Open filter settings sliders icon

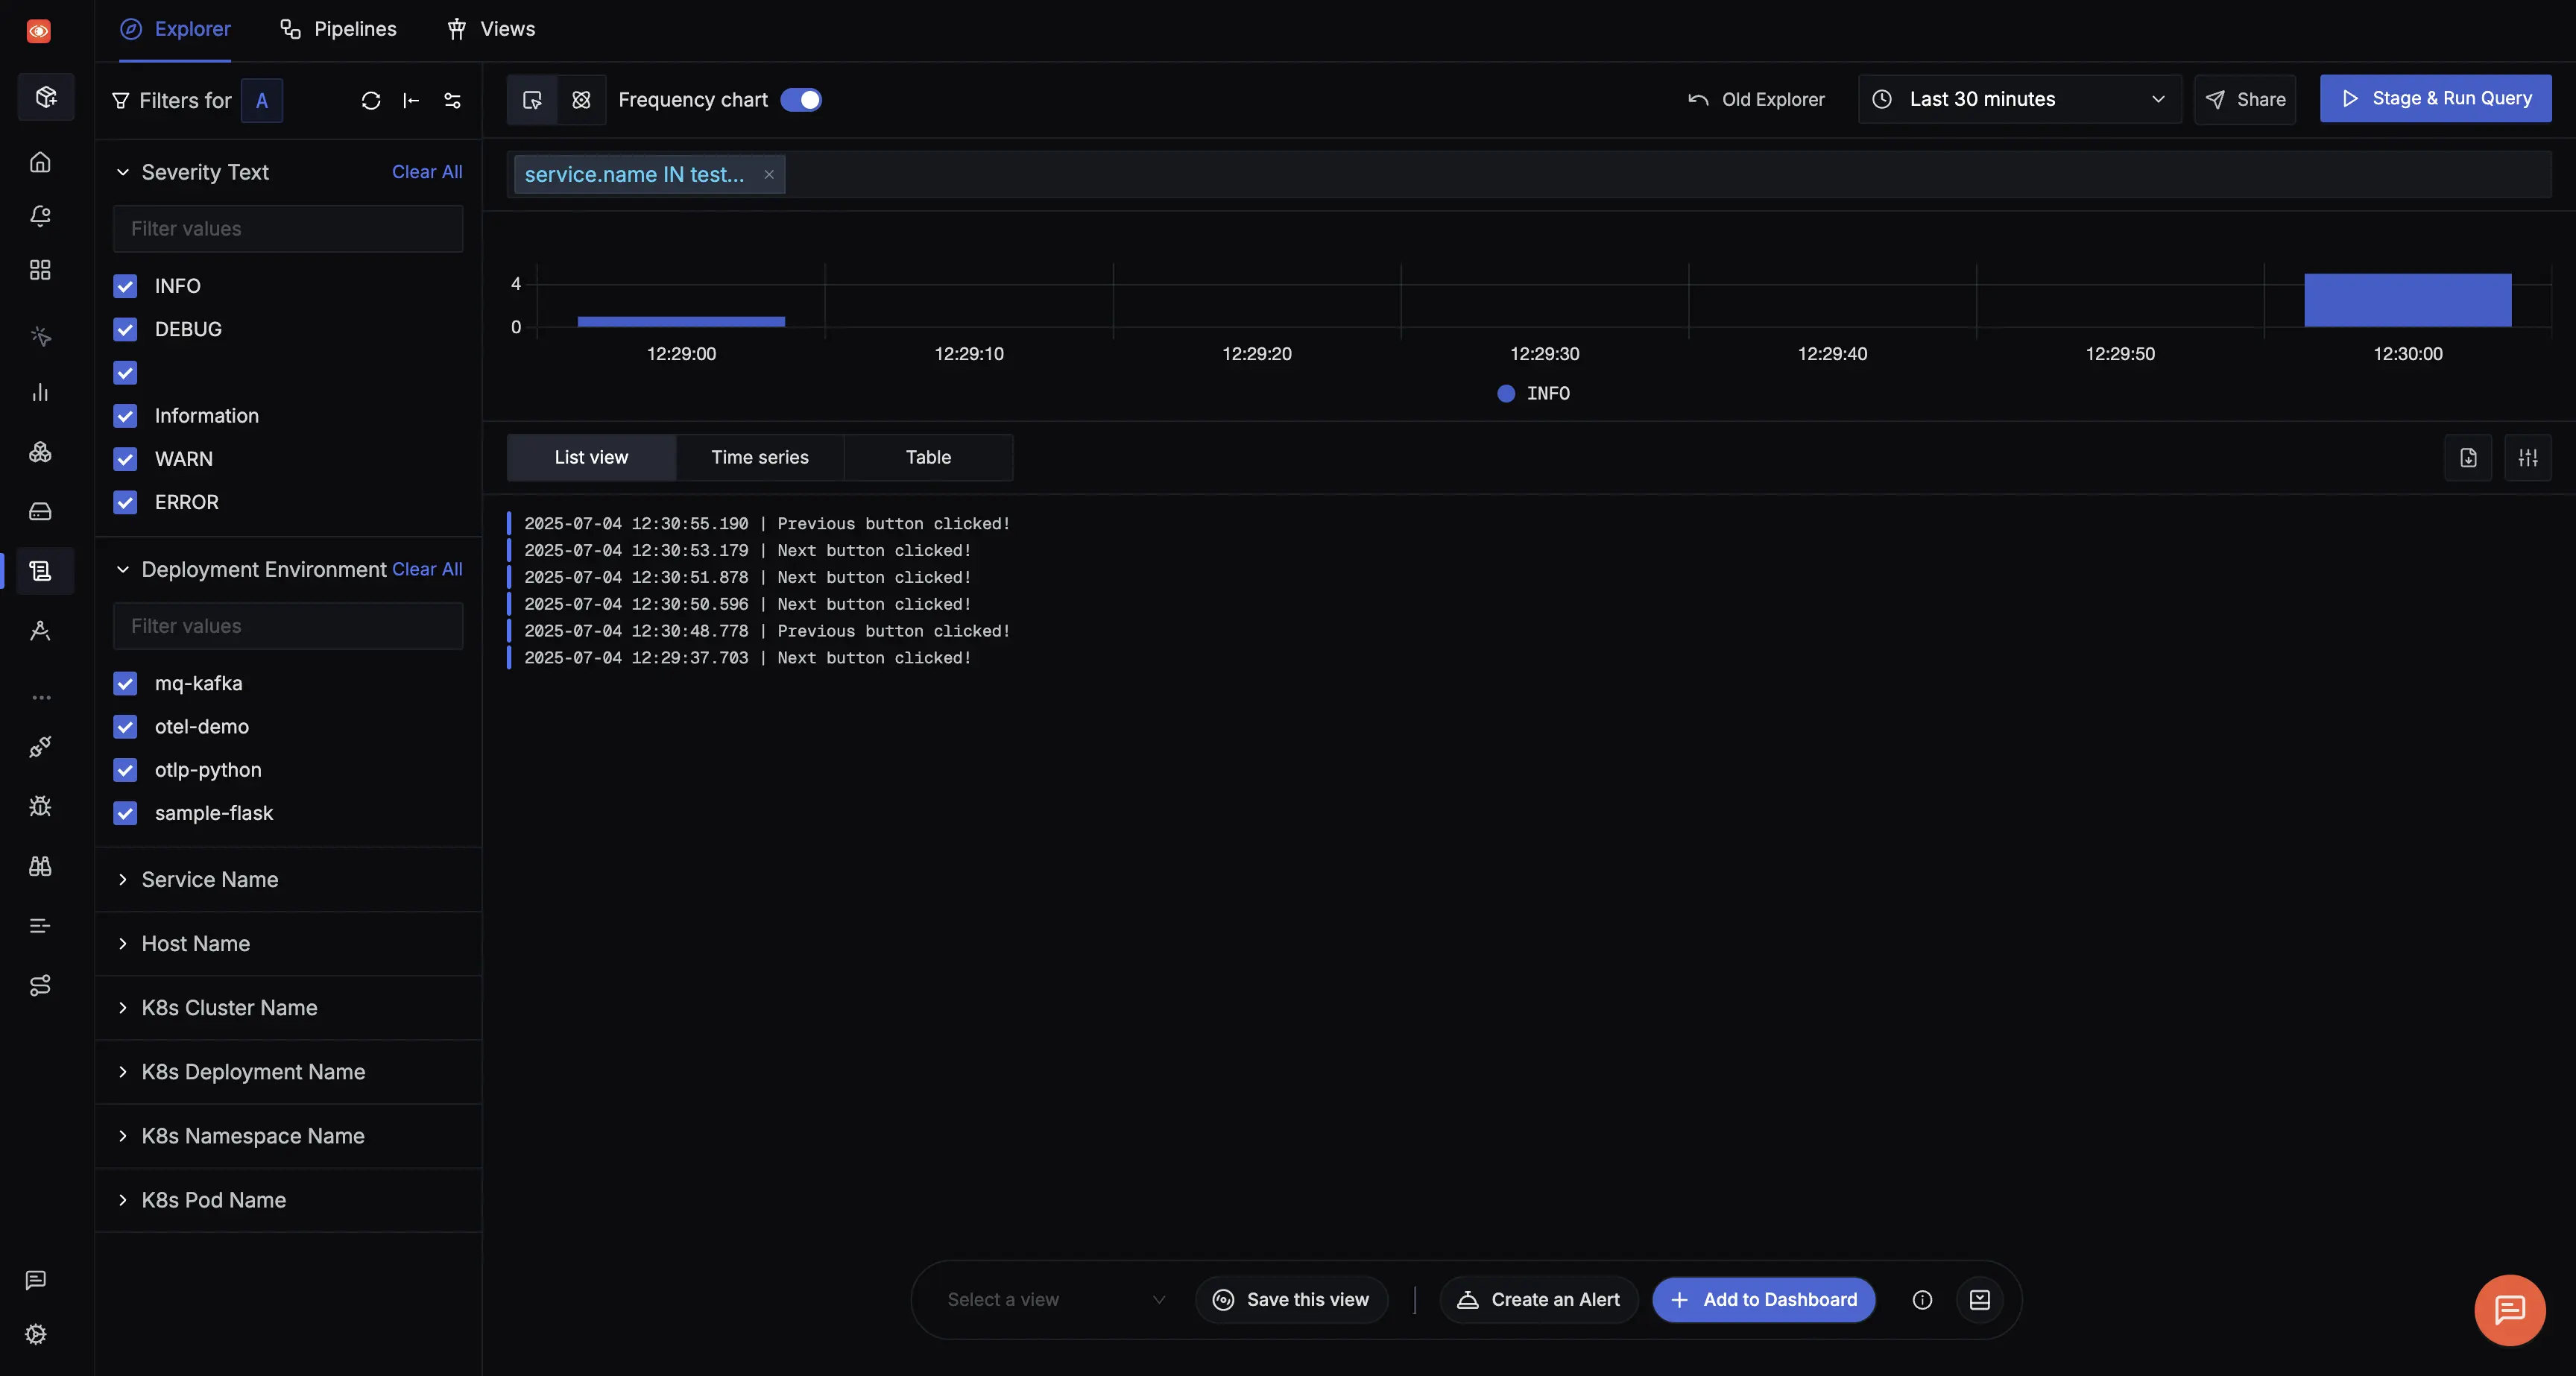452,100
